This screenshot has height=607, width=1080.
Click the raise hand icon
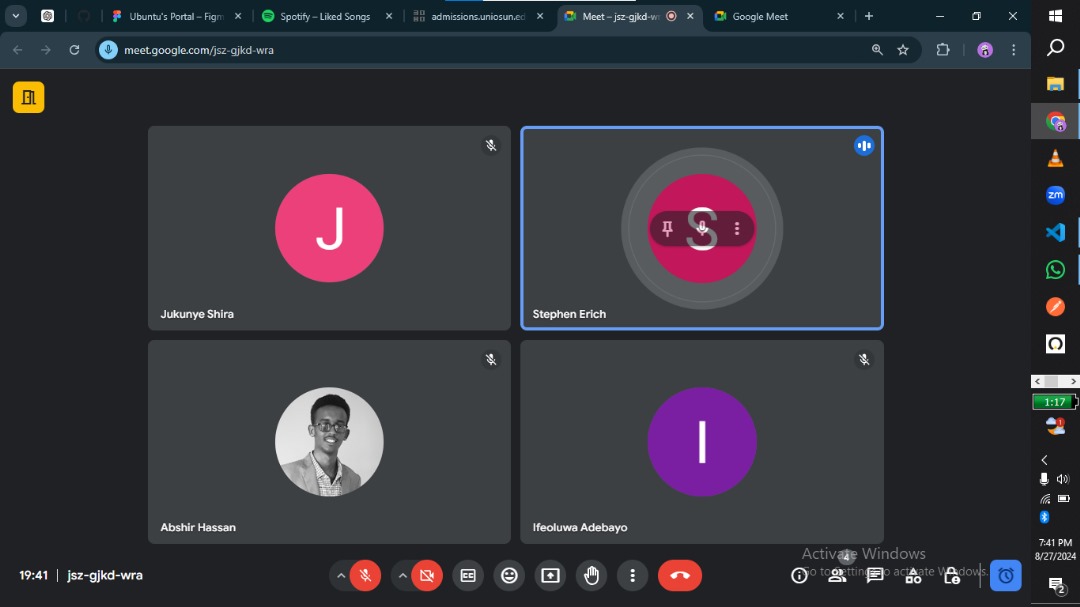pyautogui.click(x=590, y=575)
